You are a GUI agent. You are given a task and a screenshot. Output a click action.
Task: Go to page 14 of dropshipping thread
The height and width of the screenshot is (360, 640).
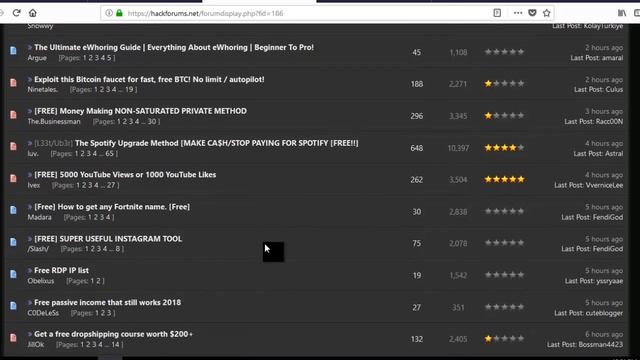pos(116,344)
